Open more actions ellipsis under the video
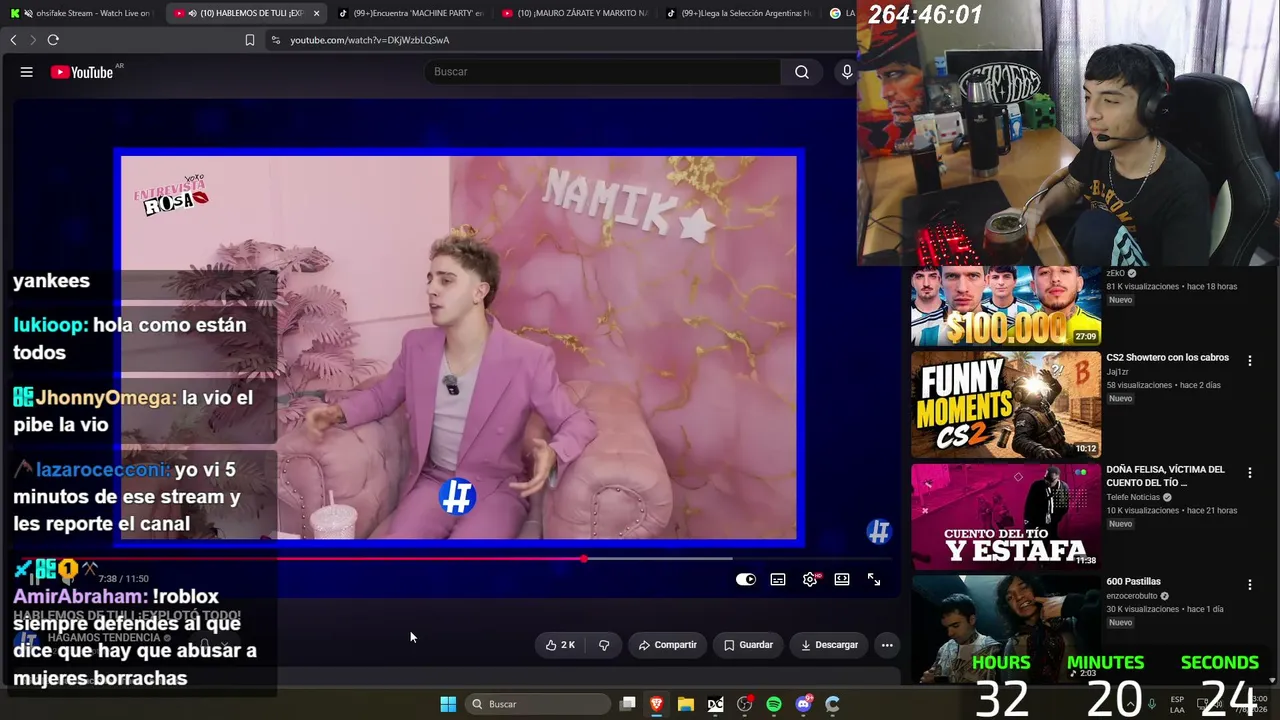The width and height of the screenshot is (1280, 720). [887, 645]
